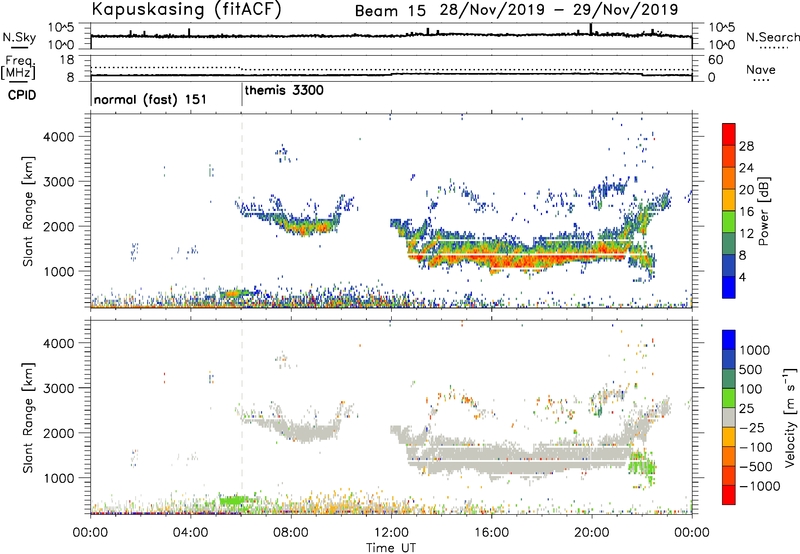The width and height of the screenshot is (800, 554).
Task: Click Slant Range [km] label of velocity panel
Action: click(28, 418)
